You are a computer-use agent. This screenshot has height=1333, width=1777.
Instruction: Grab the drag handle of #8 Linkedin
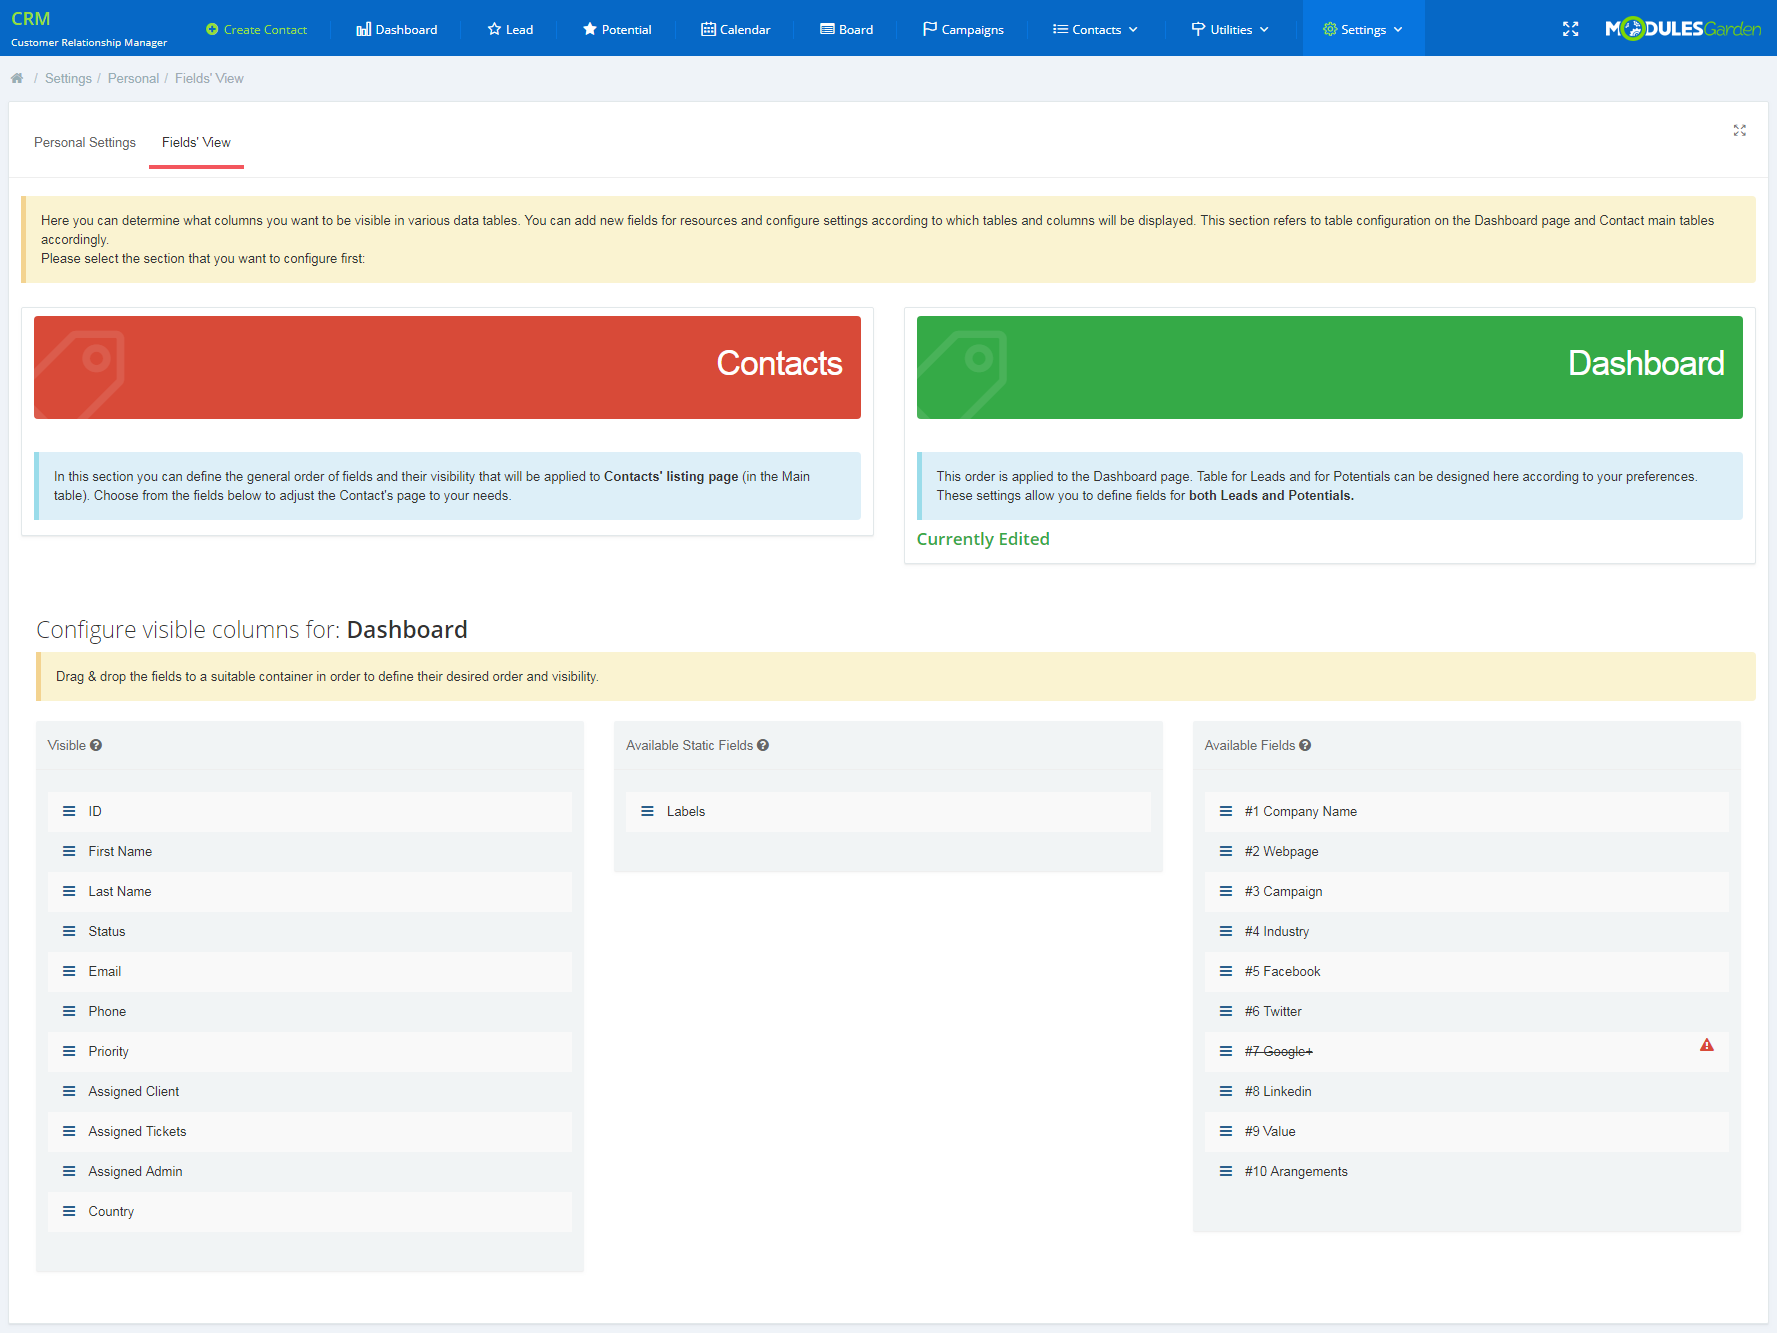click(x=1226, y=1091)
